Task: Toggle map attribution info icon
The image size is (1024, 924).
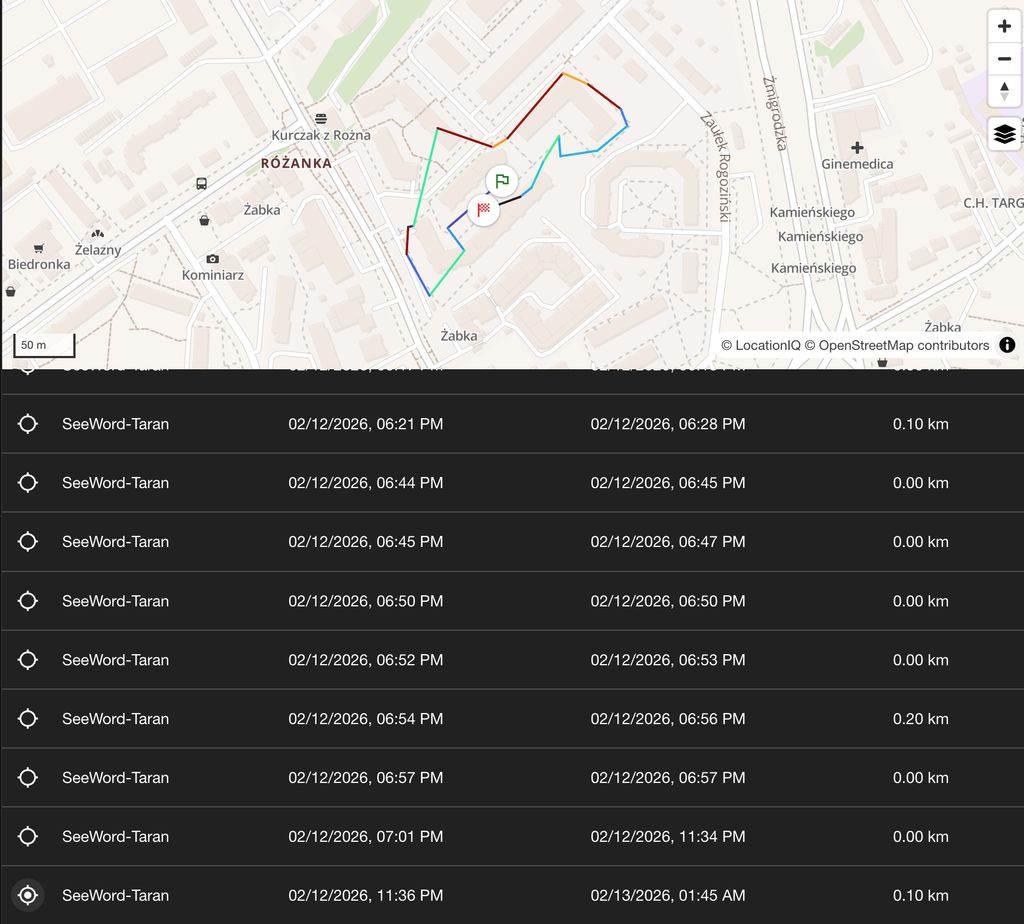Action: pyautogui.click(x=1007, y=345)
